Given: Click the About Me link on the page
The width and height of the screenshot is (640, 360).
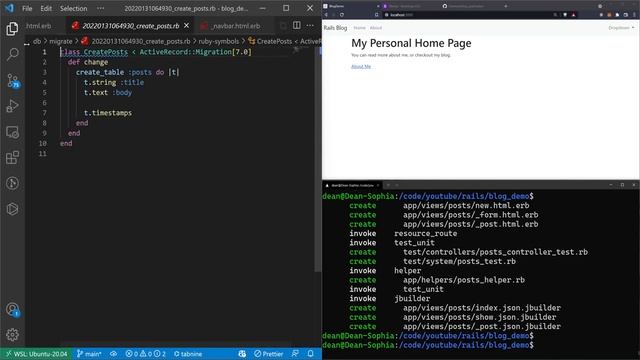Looking at the screenshot, I should coord(361,66).
